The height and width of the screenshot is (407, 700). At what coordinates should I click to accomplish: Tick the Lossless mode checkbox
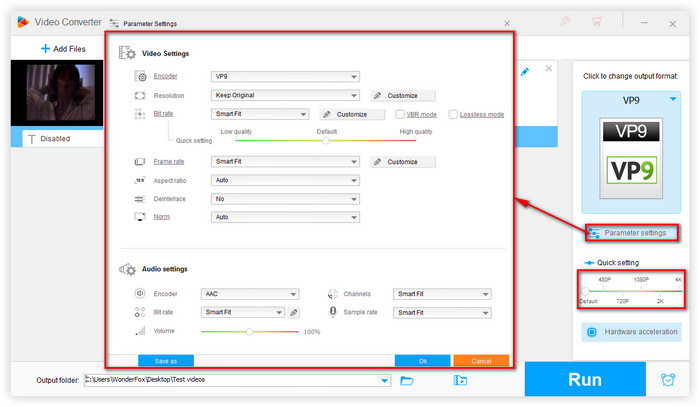click(454, 114)
